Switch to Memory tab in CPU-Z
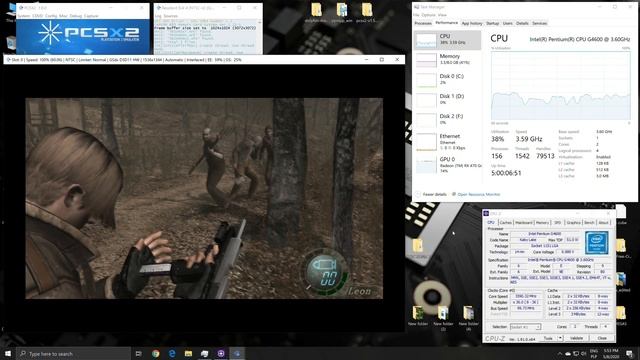This screenshot has height=360, width=640. tap(542, 222)
